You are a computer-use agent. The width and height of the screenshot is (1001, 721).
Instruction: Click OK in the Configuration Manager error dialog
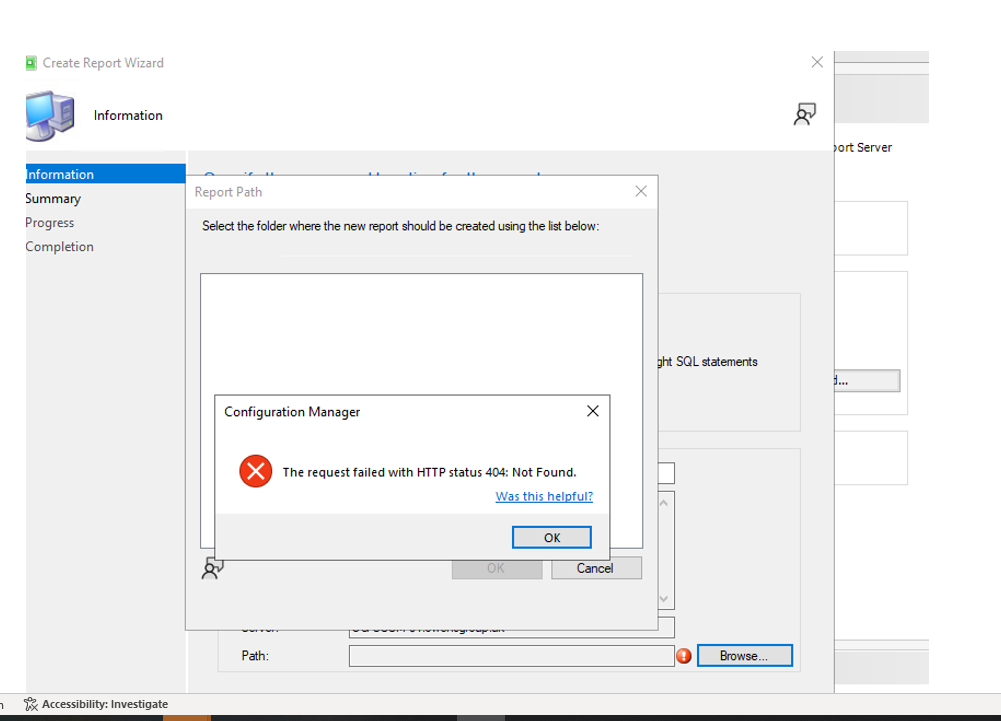[552, 537]
